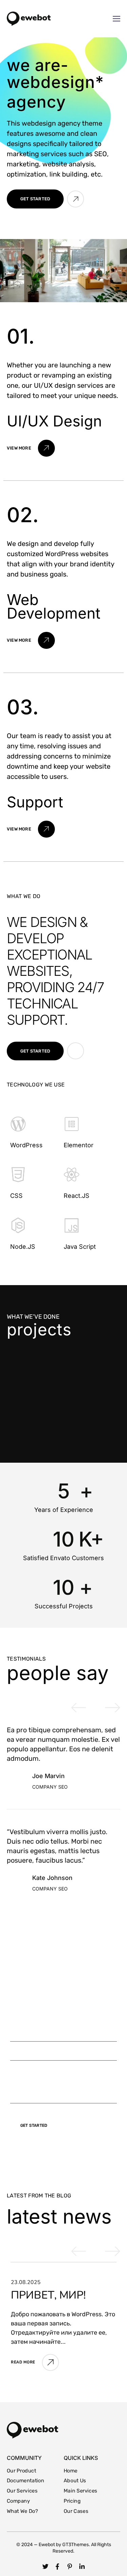Go to next testimonial with the right arrow
The image size is (127, 2576).
[112, 1707]
